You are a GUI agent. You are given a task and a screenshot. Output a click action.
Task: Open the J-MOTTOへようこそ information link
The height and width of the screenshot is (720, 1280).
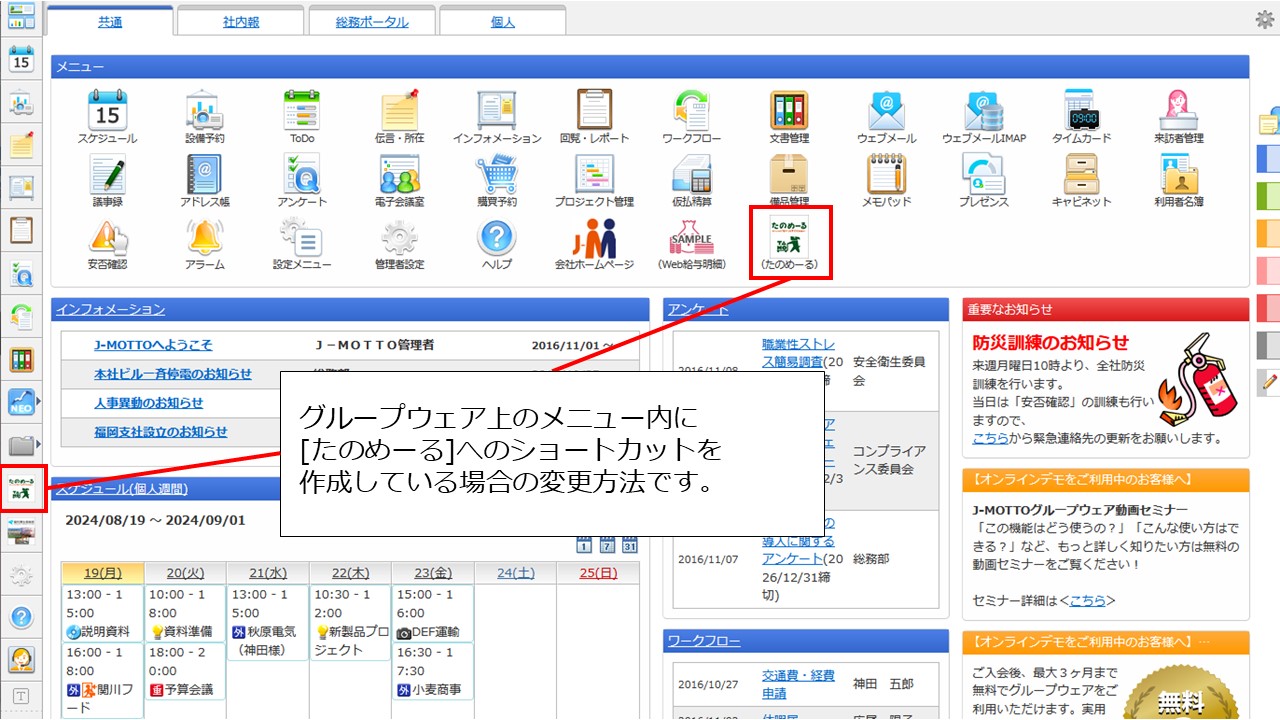(153, 345)
